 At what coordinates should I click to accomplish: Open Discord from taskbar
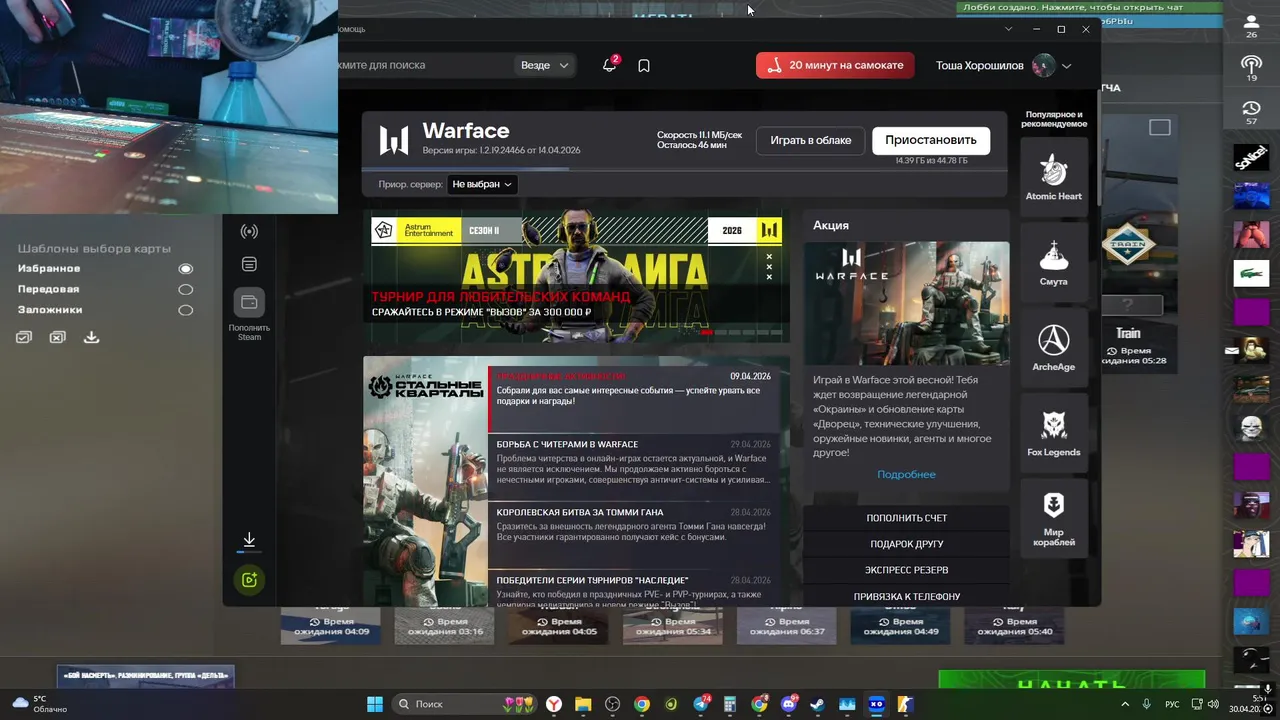point(789,704)
